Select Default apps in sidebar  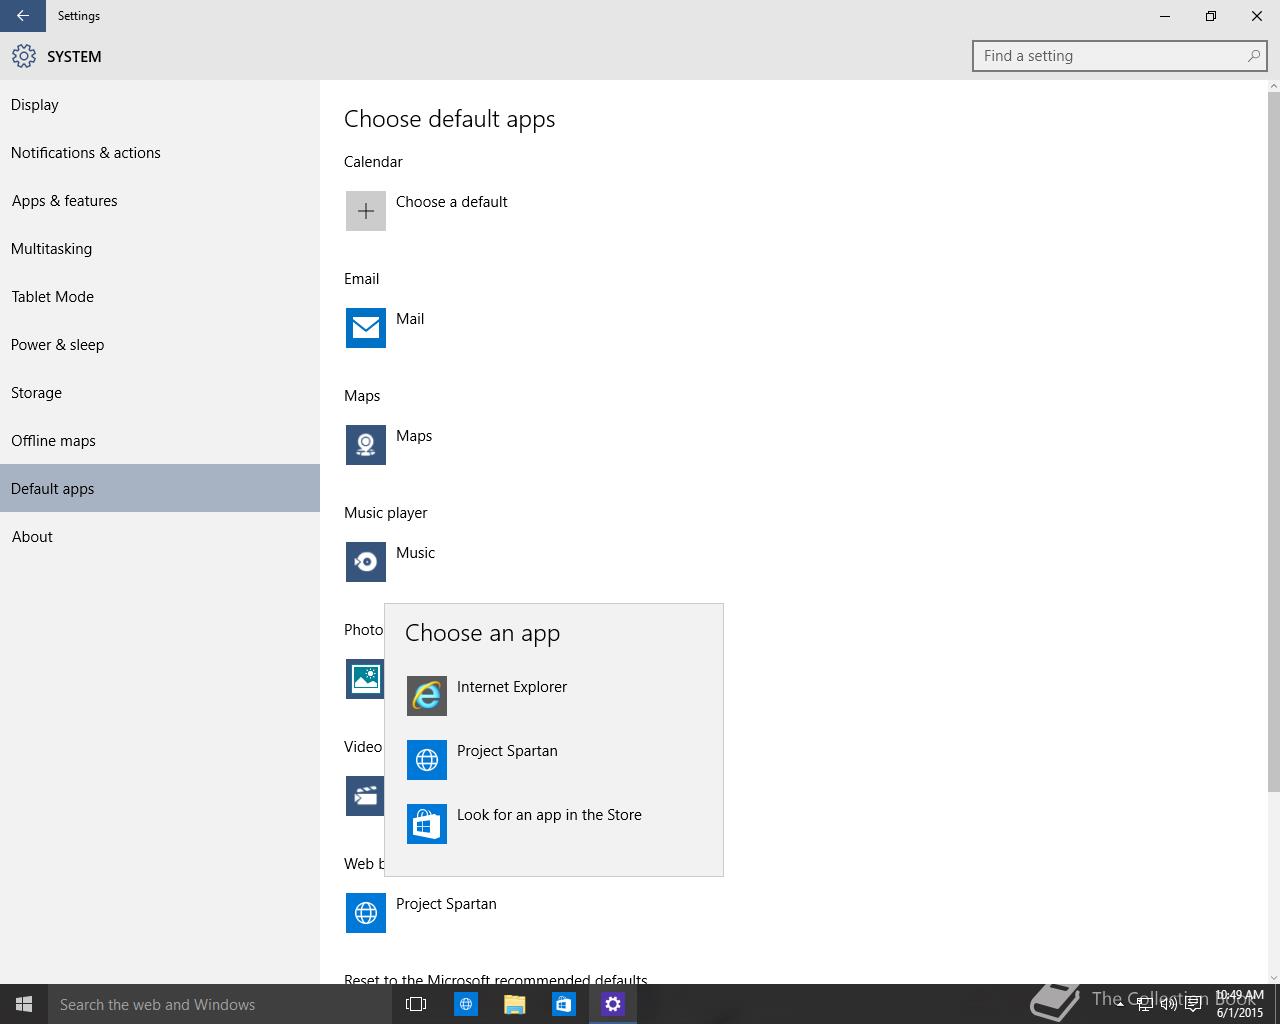tap(160, 488)
